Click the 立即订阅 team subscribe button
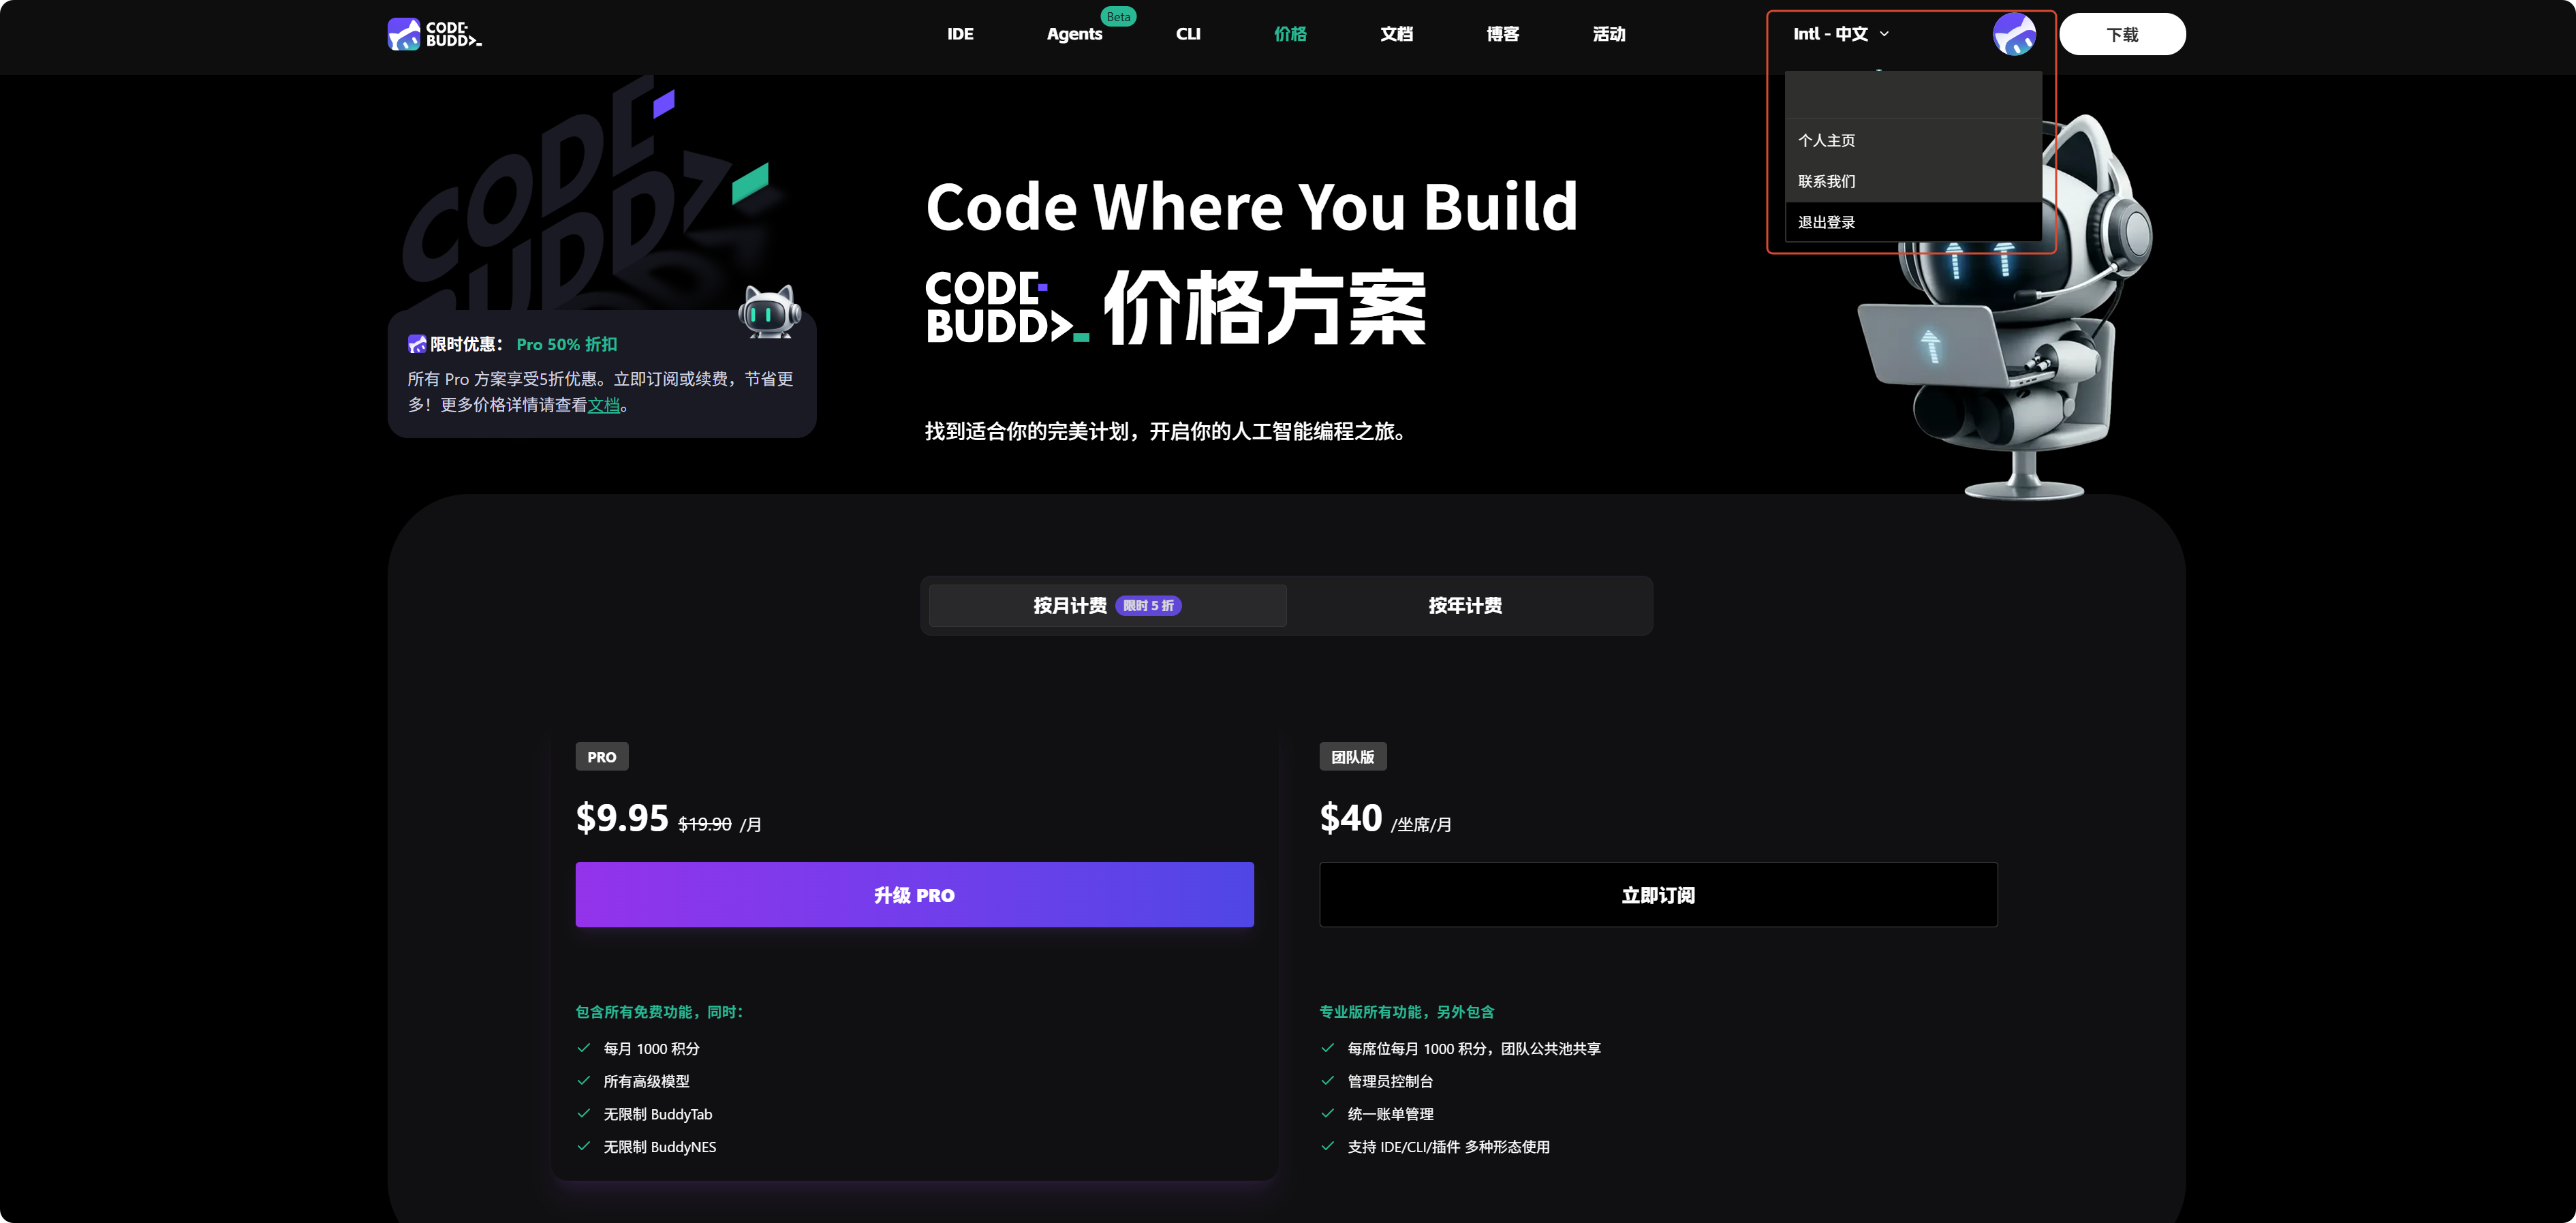This screenshot has height=1223, width=2576. pyautogui.click(x=1658, y=894)
